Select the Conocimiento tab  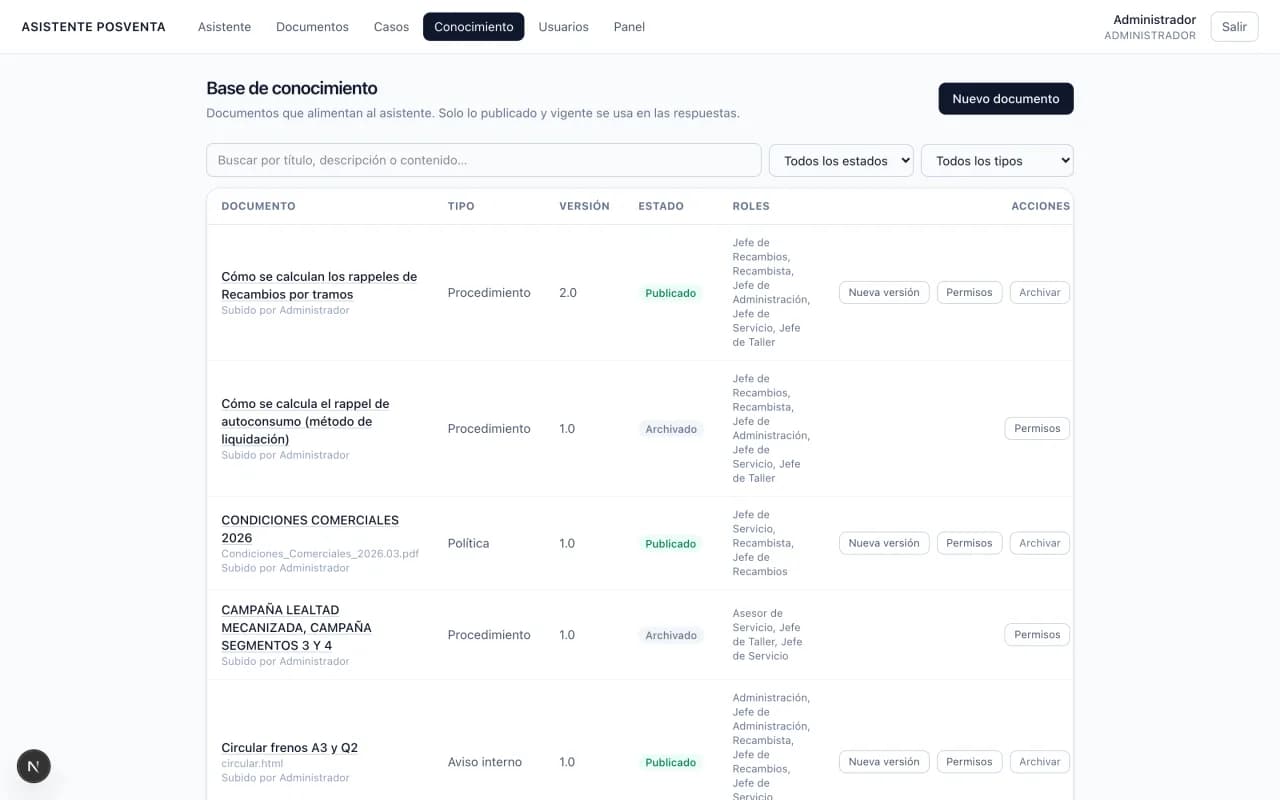(x=473, y=27)
